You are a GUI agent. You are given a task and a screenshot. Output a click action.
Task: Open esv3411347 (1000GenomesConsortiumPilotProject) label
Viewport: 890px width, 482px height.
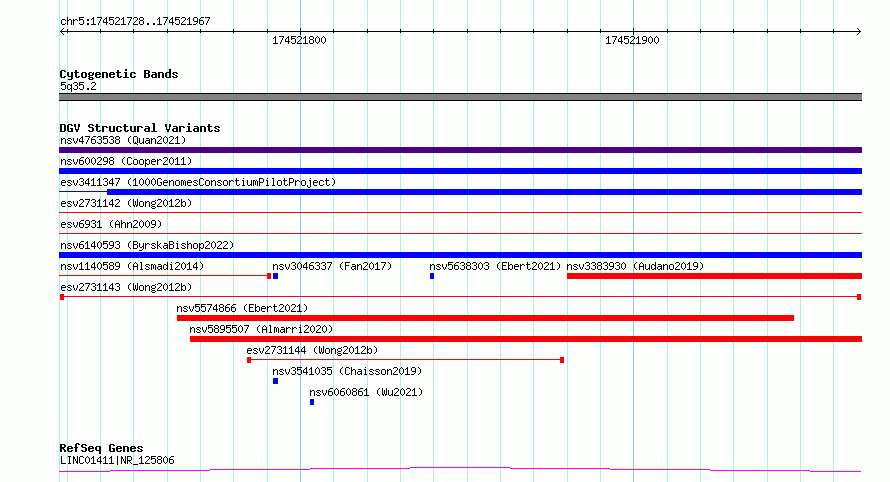click(x=198, y=182)
